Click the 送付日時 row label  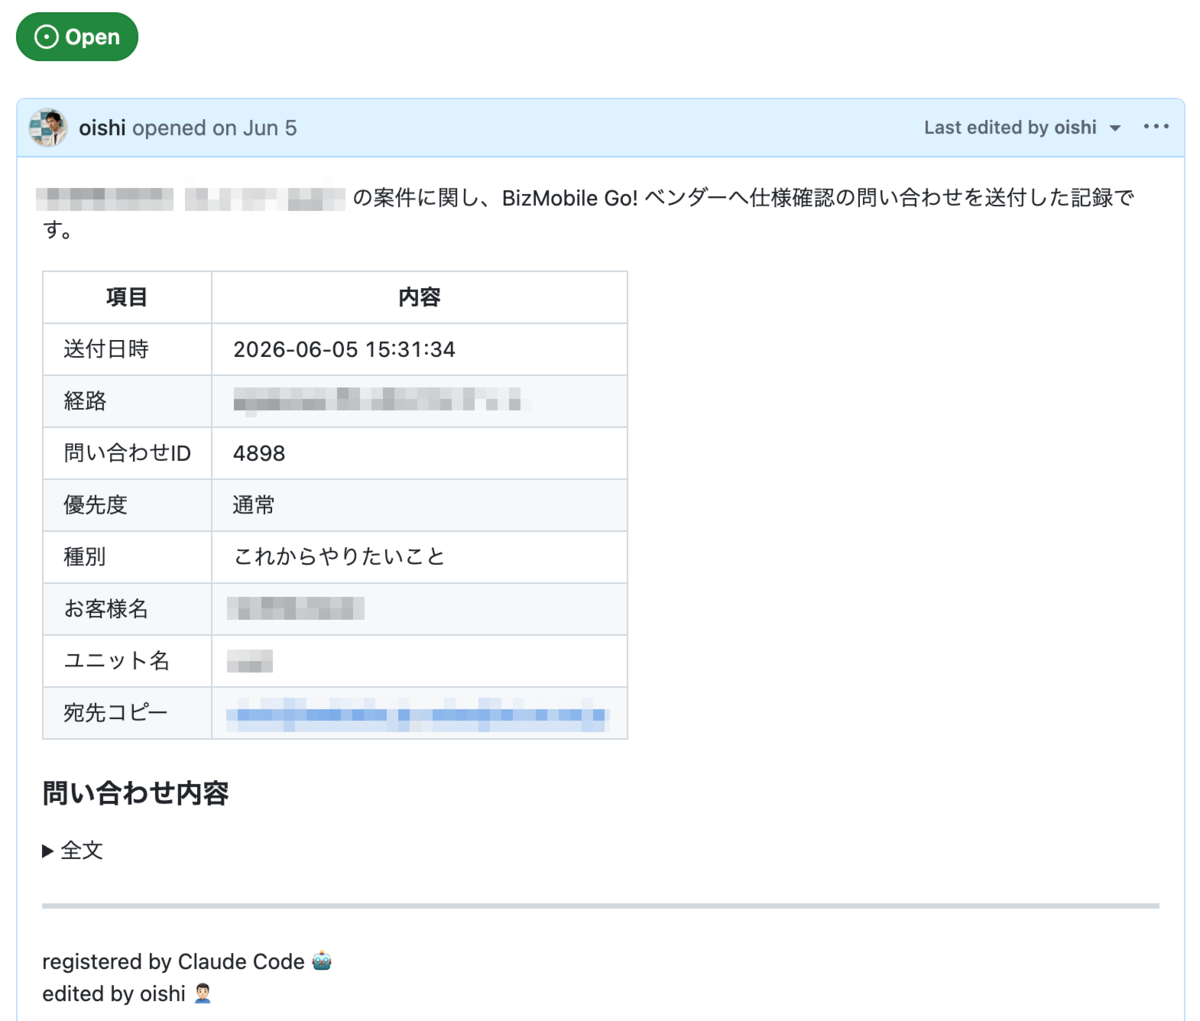click(x=106, y=350)
